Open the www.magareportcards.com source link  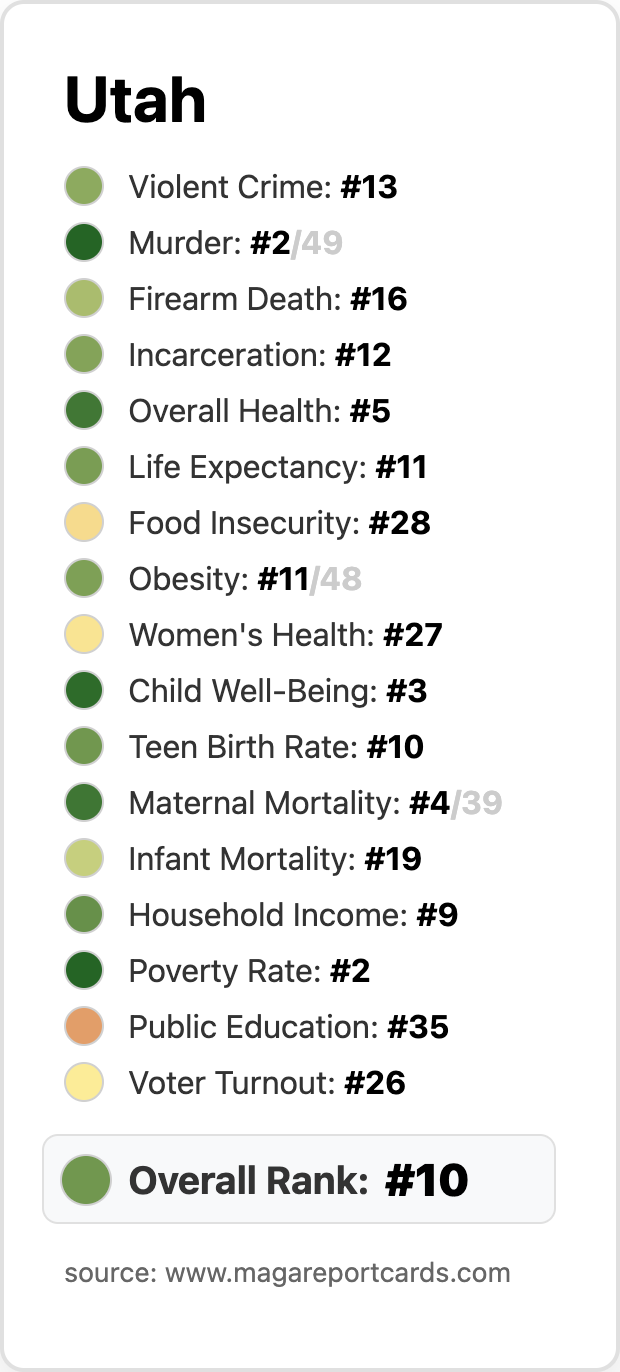pyautogui.click(x=338, y=1273)
